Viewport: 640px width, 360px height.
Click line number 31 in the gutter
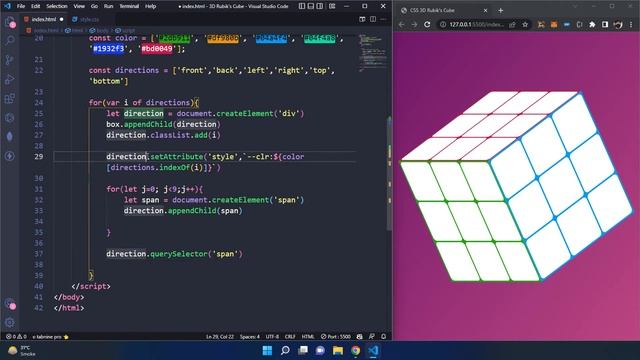coord(39,189)
